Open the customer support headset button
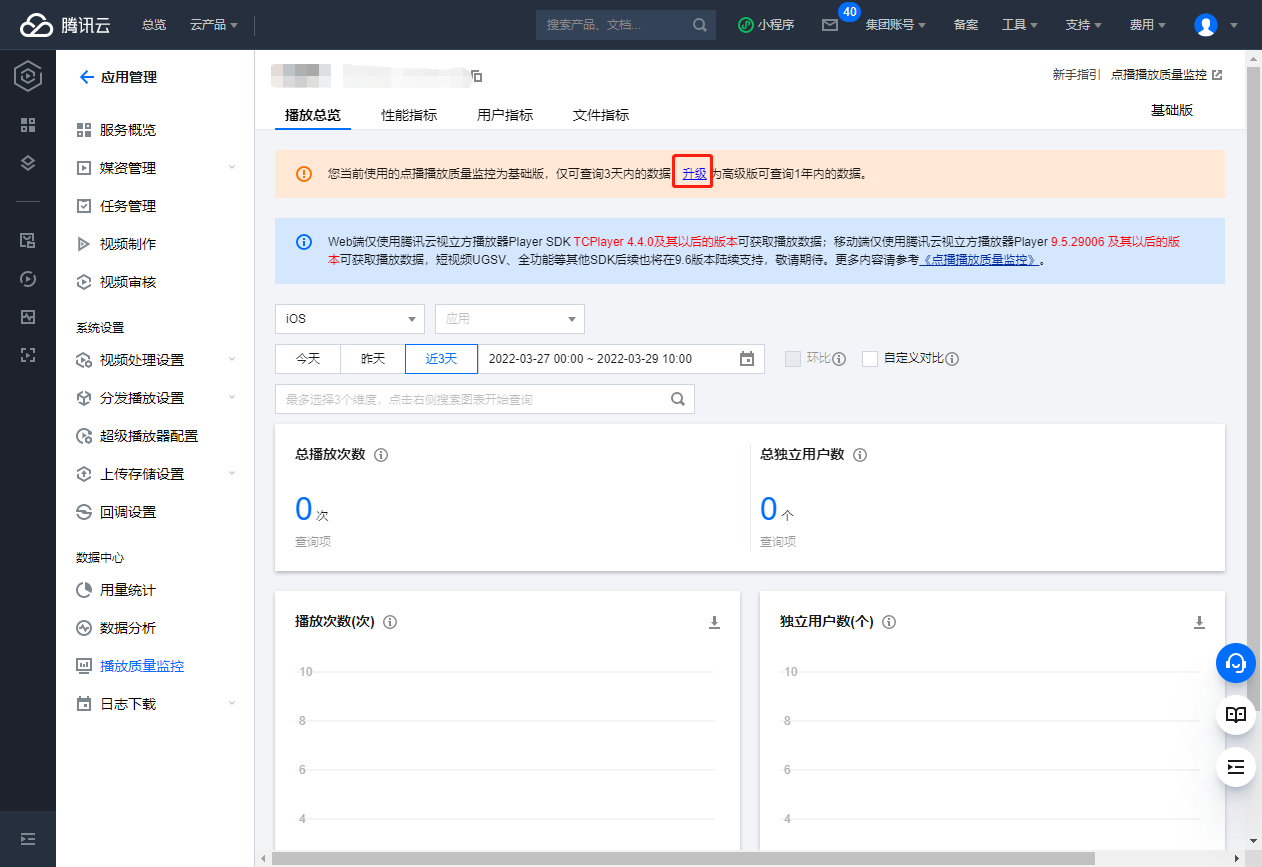1262x867 pixels. (x=1236, y=662)
